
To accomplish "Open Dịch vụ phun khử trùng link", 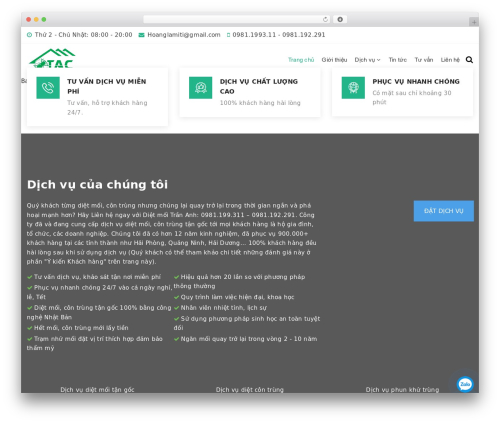I will tap(402, 389).
